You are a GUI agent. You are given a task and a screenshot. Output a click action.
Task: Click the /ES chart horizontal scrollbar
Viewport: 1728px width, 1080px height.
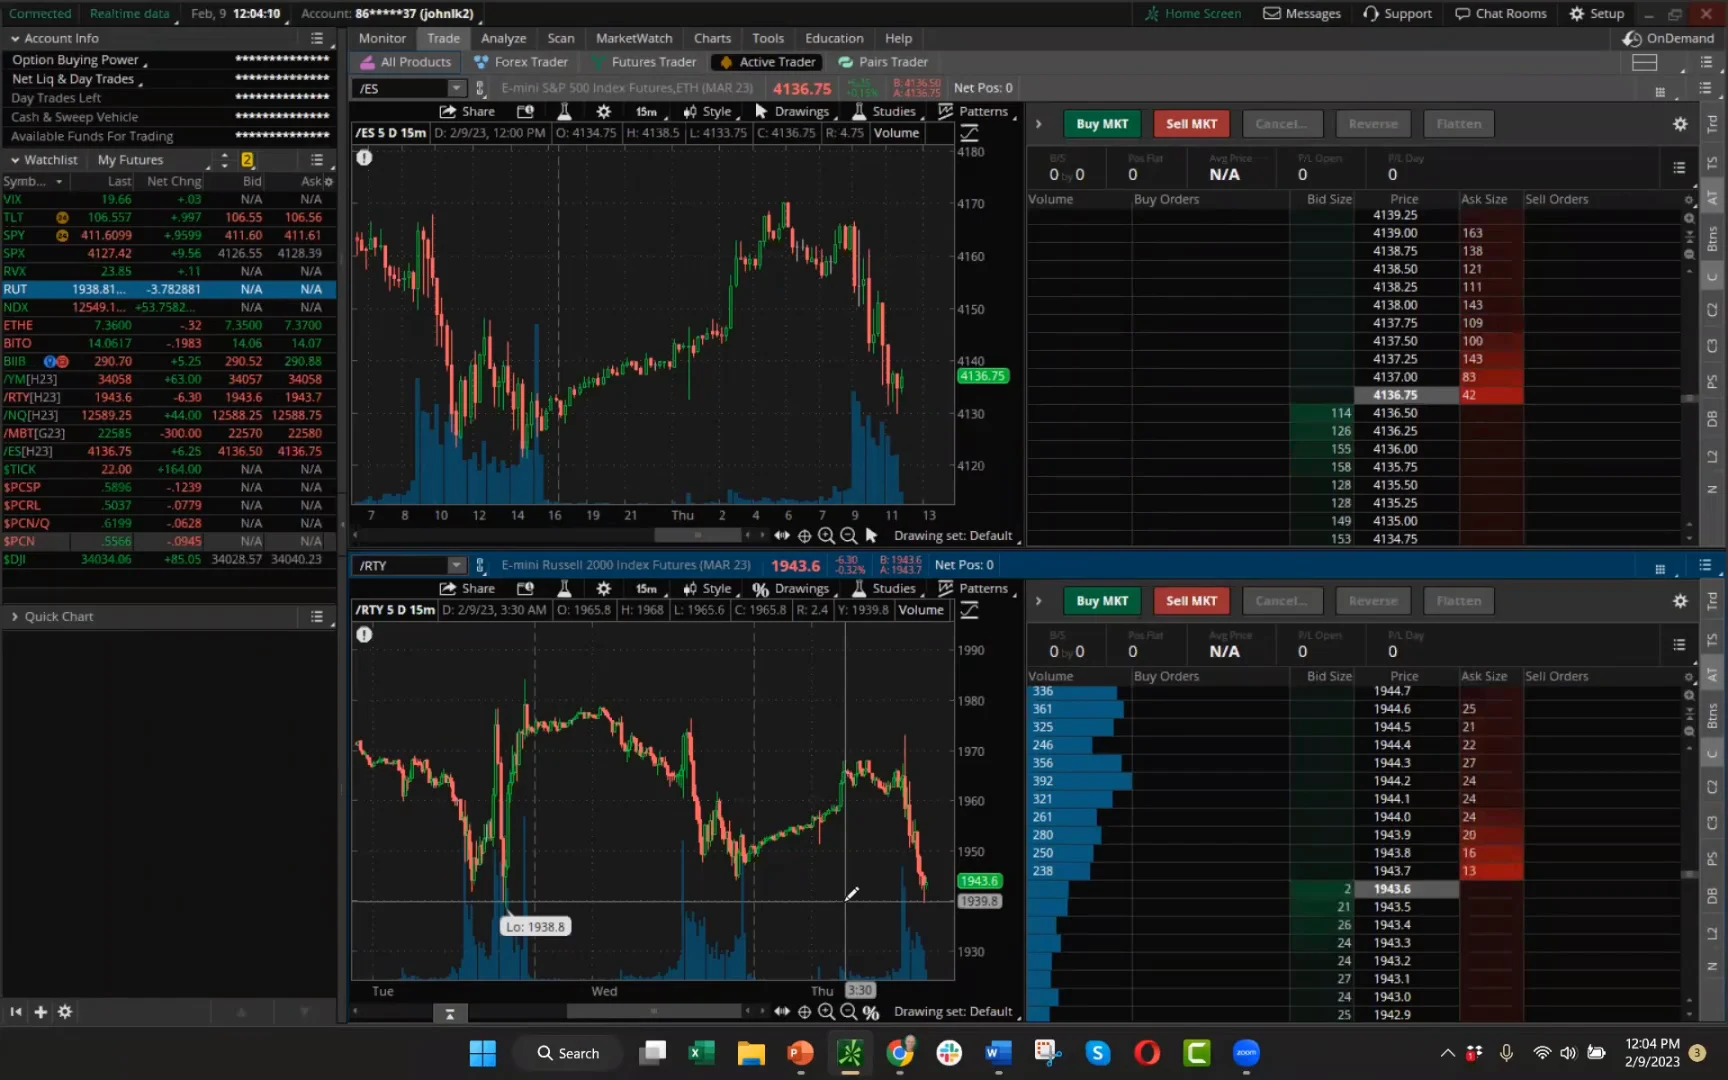pos(697,535)
